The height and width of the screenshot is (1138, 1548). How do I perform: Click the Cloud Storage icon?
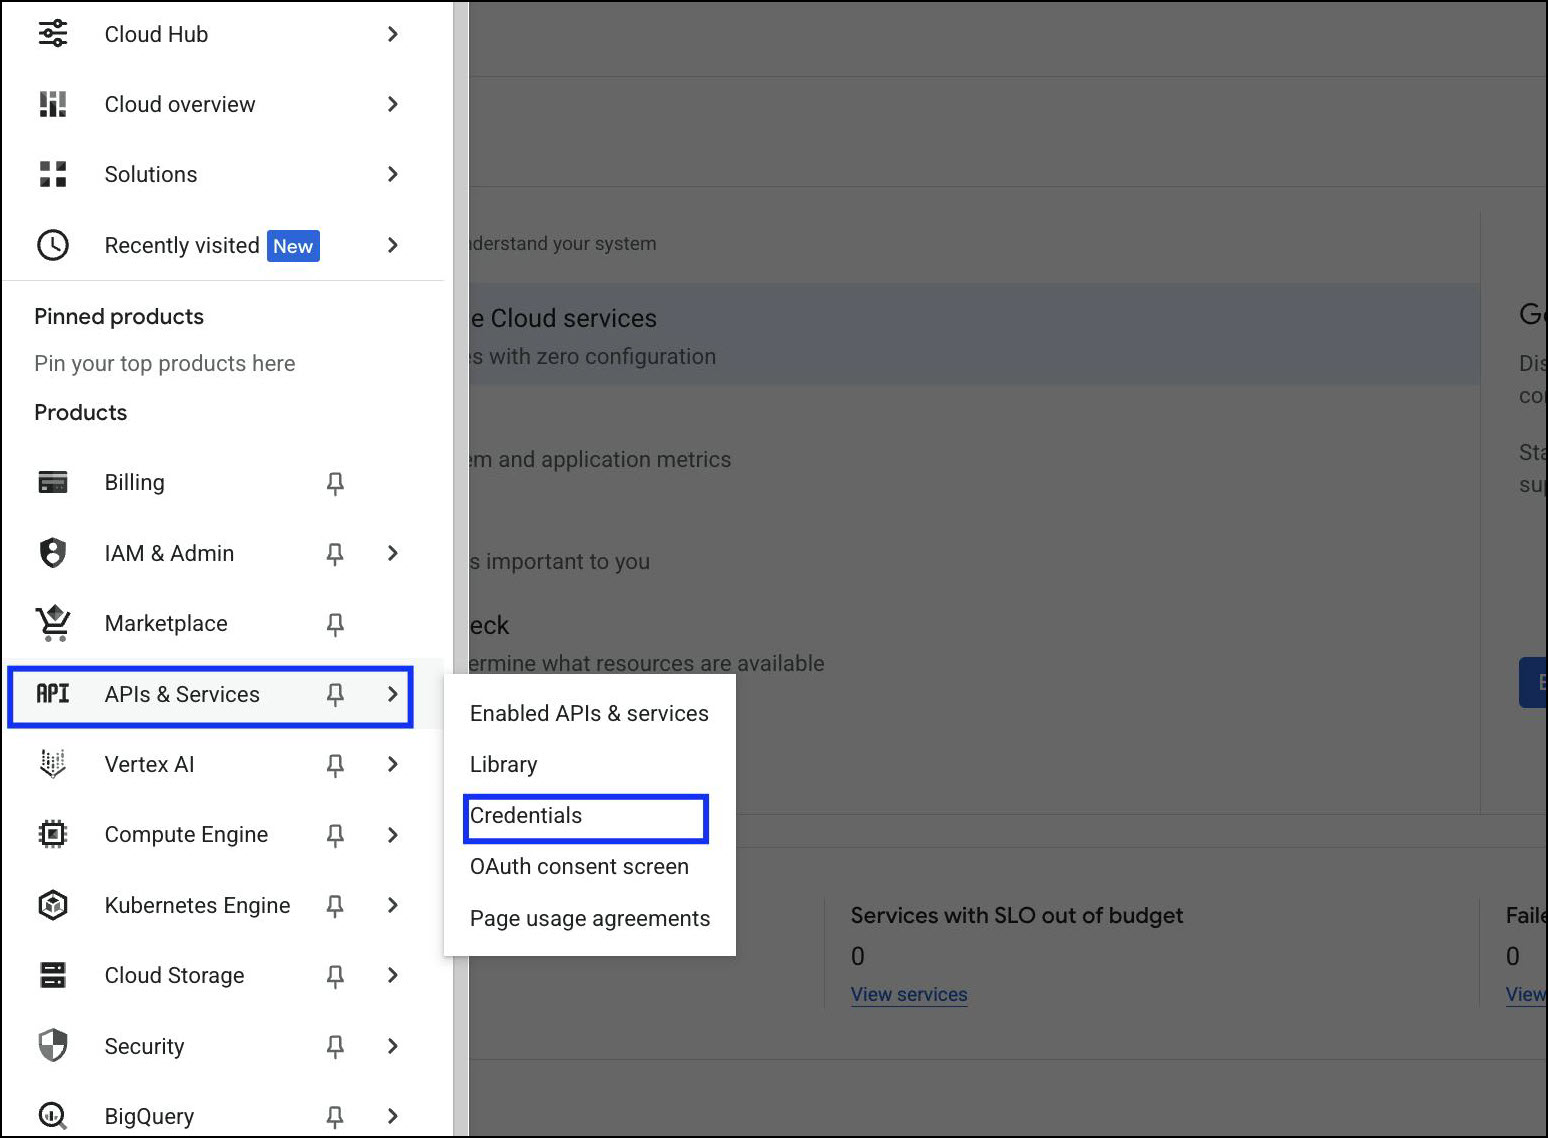53,975
